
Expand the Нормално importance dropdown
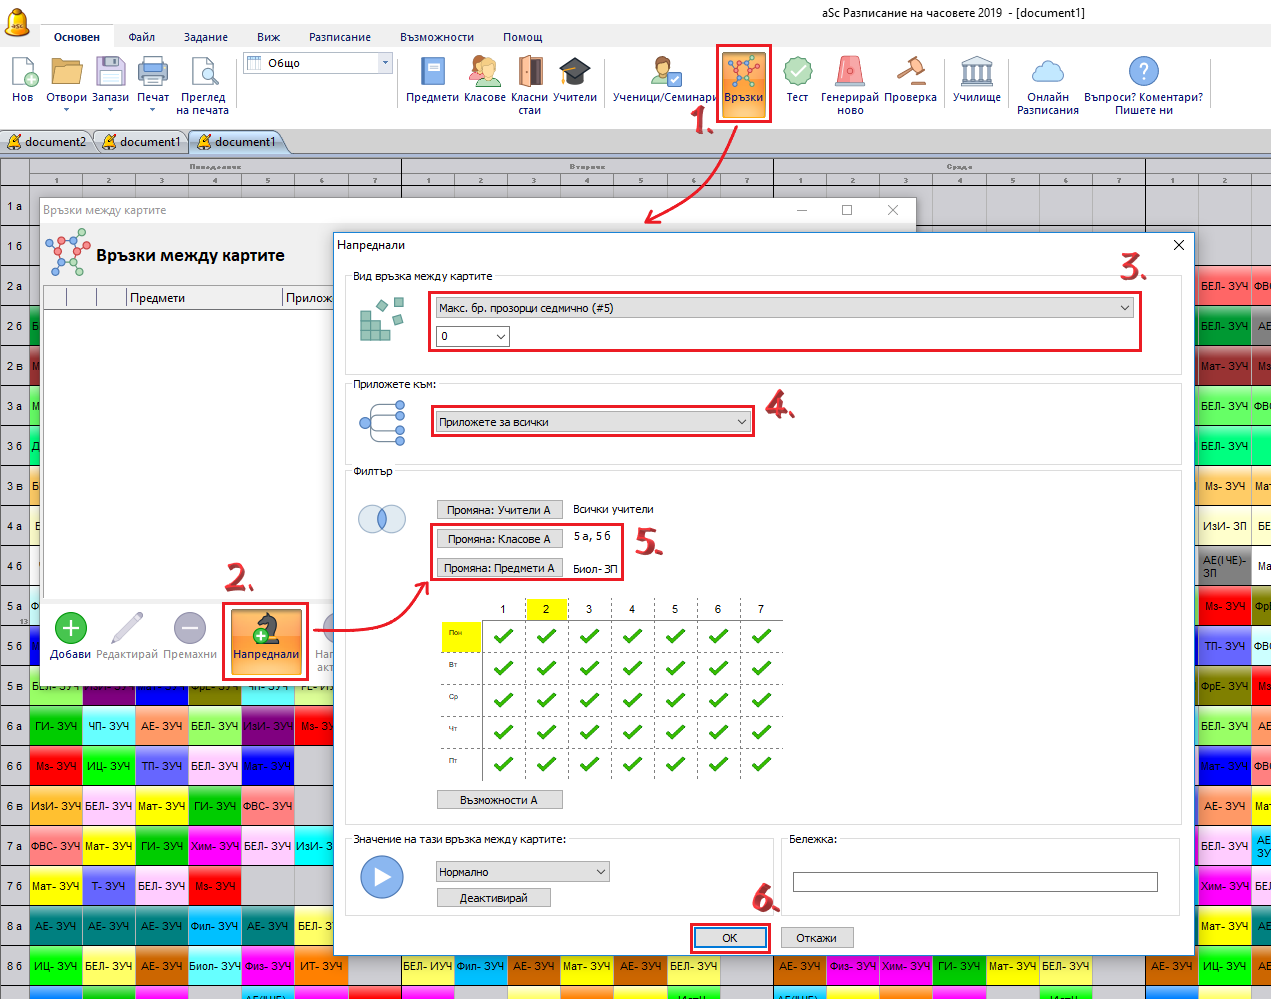(x=522, y=872)
